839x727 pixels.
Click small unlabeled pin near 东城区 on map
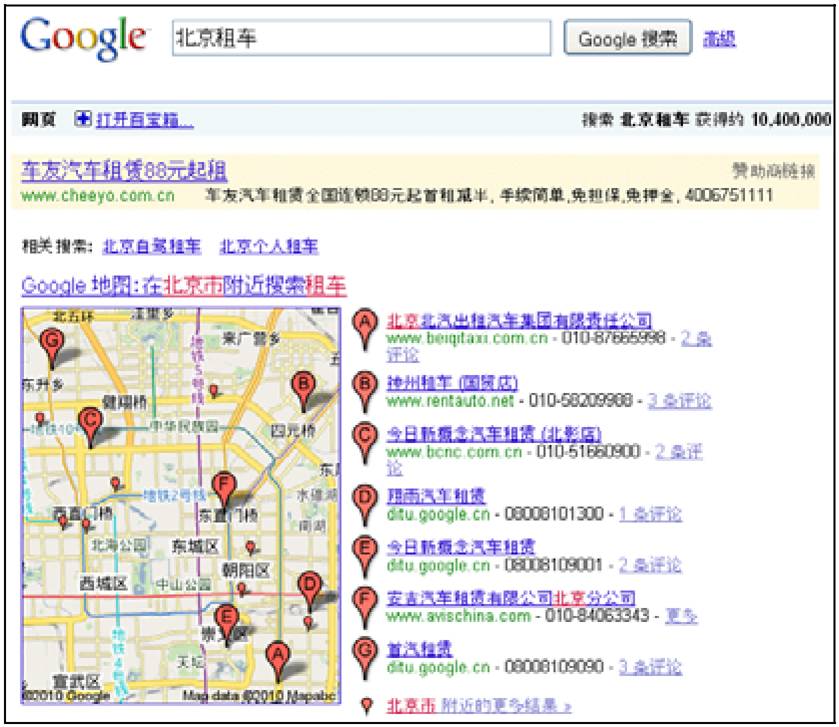click(250, 547)
